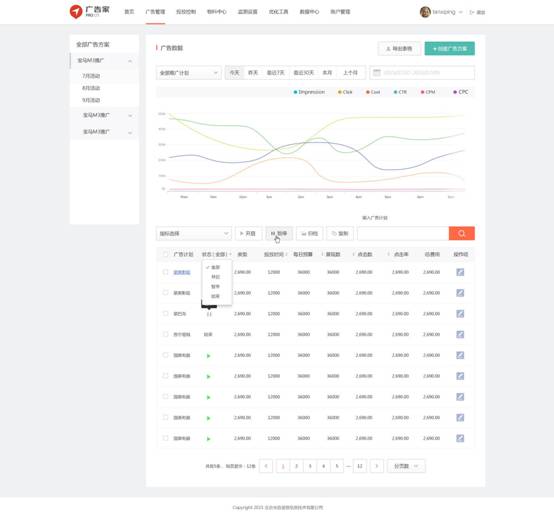
Task: Click the edit icon in the last row
Action: [460, 438]
